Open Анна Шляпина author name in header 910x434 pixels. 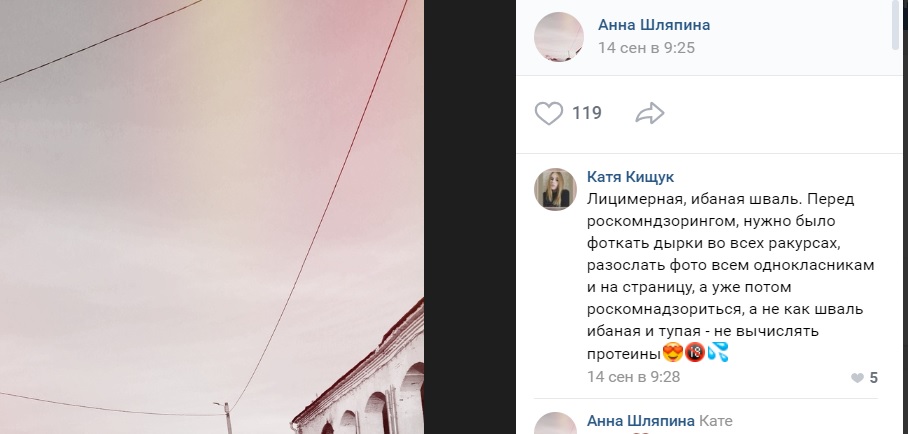click(x=654, y=26)
